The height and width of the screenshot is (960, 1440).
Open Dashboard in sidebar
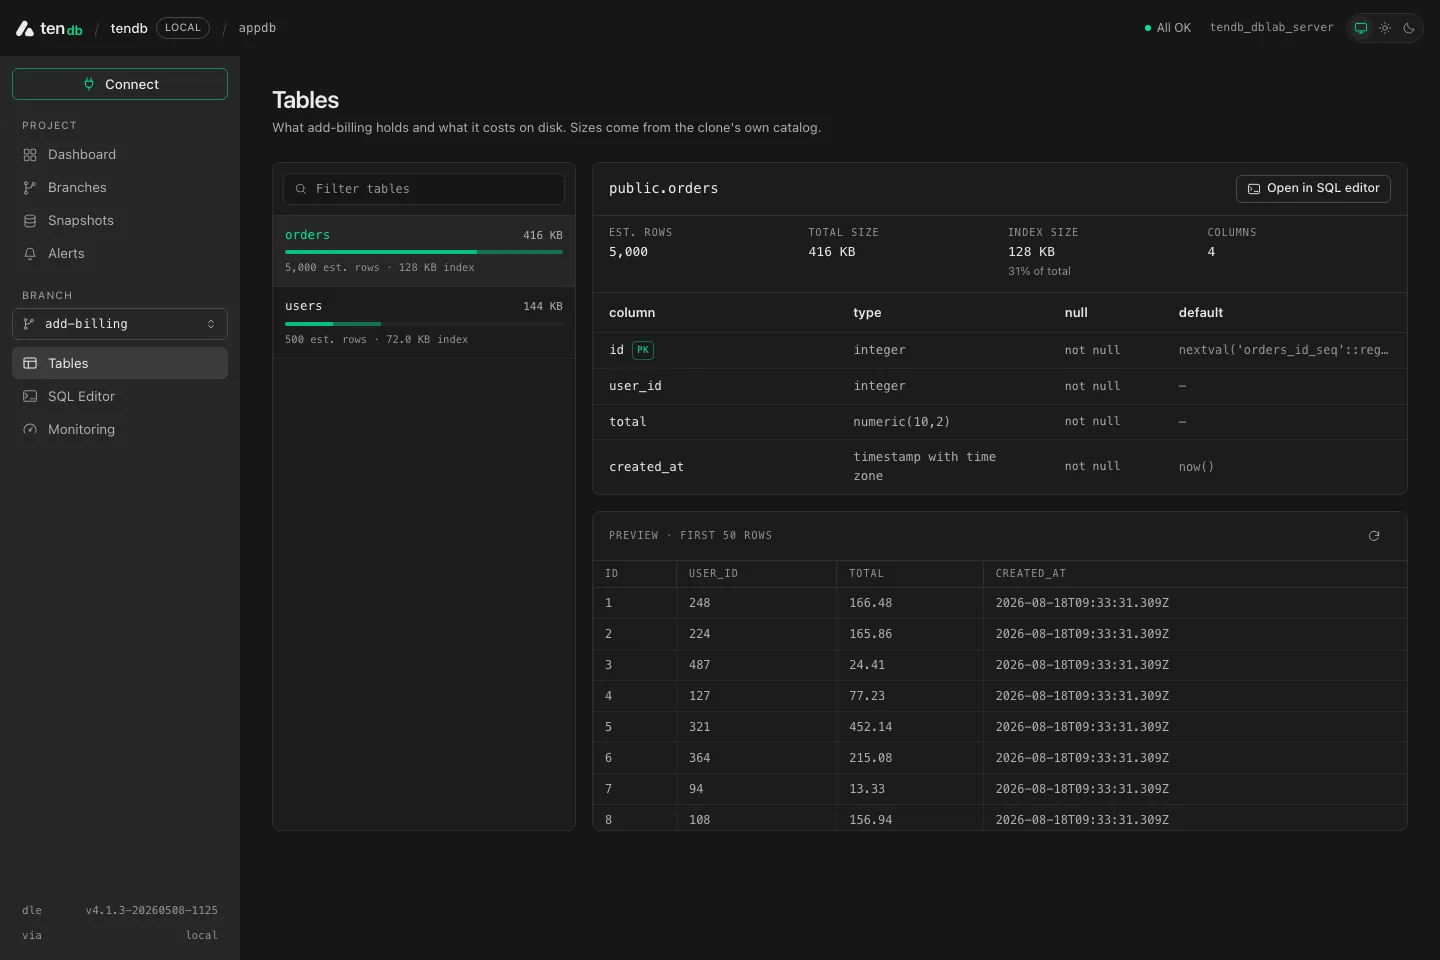point(120,154)
